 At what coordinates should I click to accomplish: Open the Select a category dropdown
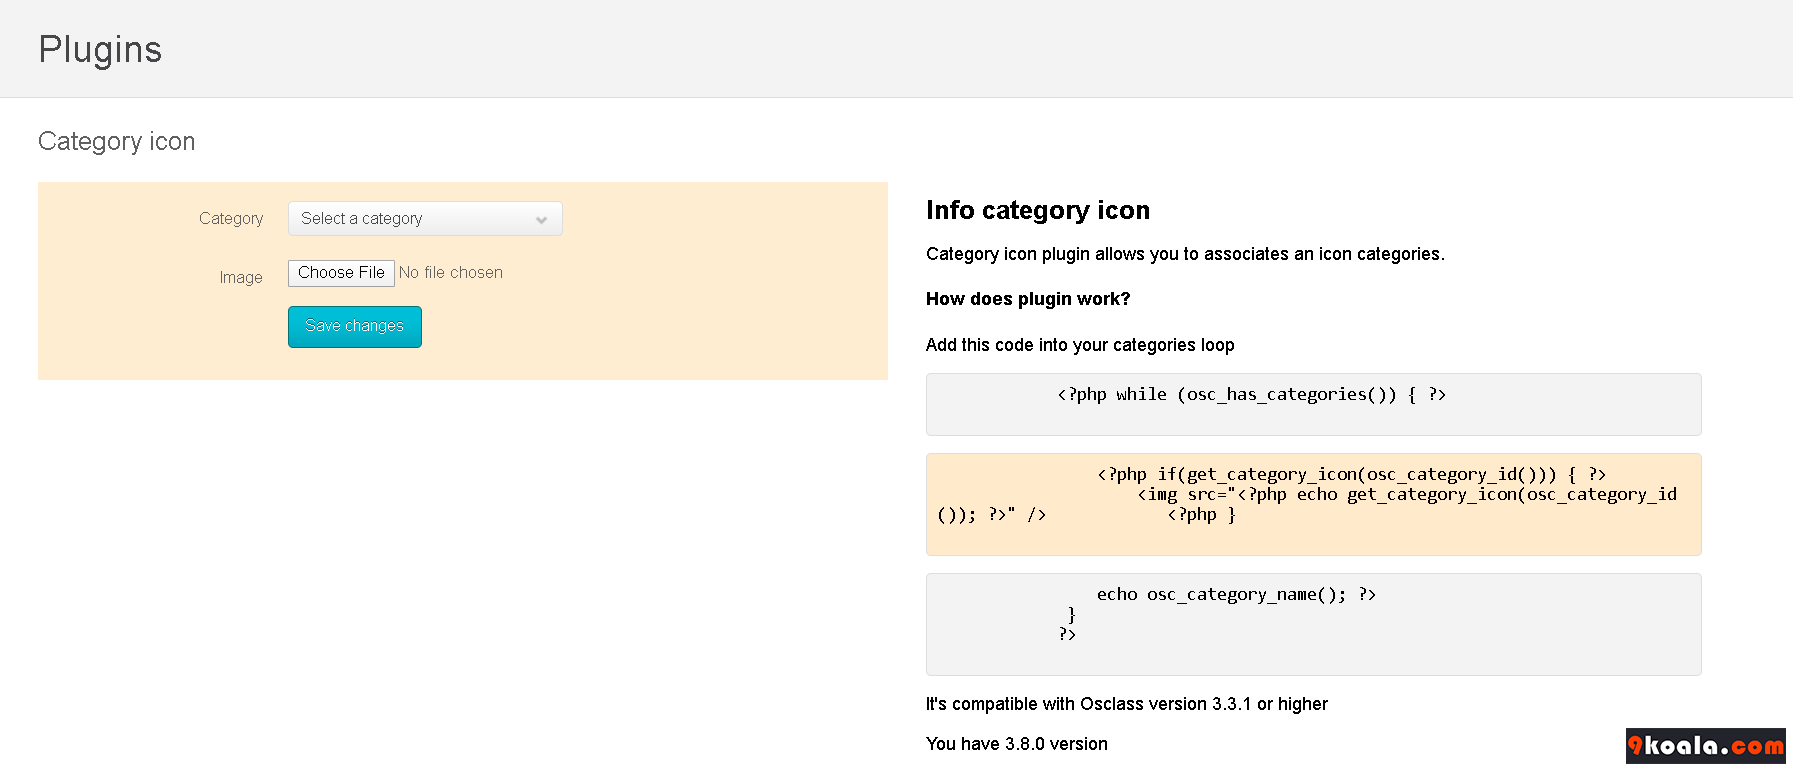424,219
